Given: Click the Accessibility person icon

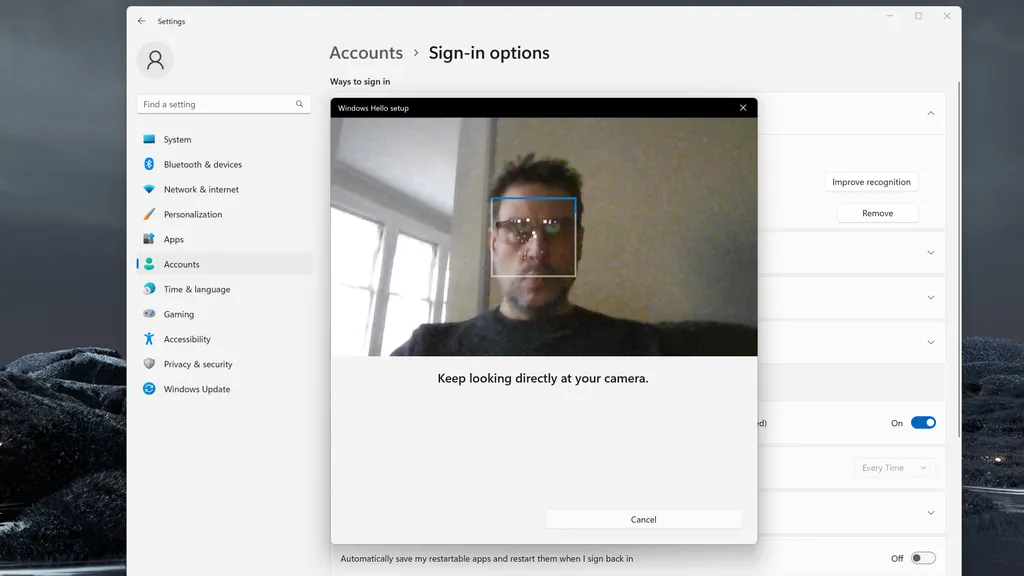Looking at the screenshot, I should tap(149, 339).
